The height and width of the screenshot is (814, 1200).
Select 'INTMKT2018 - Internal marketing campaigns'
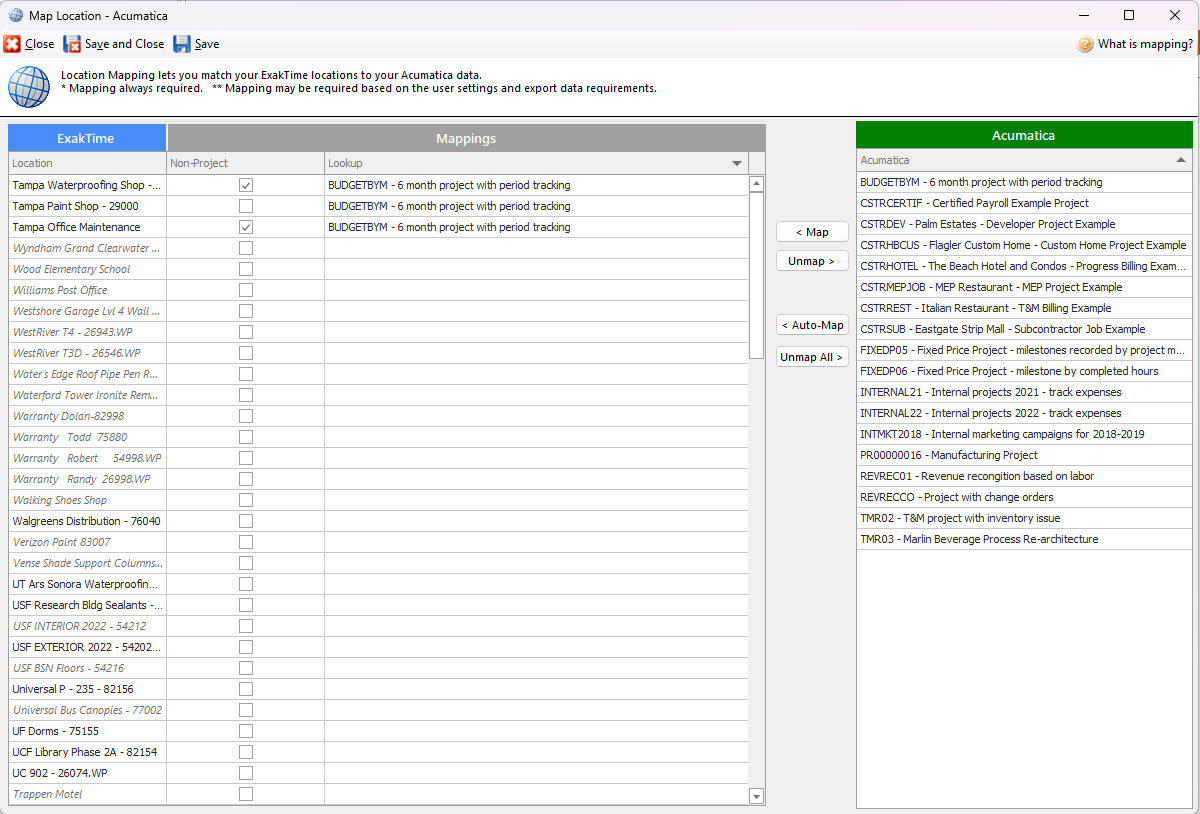pos(1024,434)
